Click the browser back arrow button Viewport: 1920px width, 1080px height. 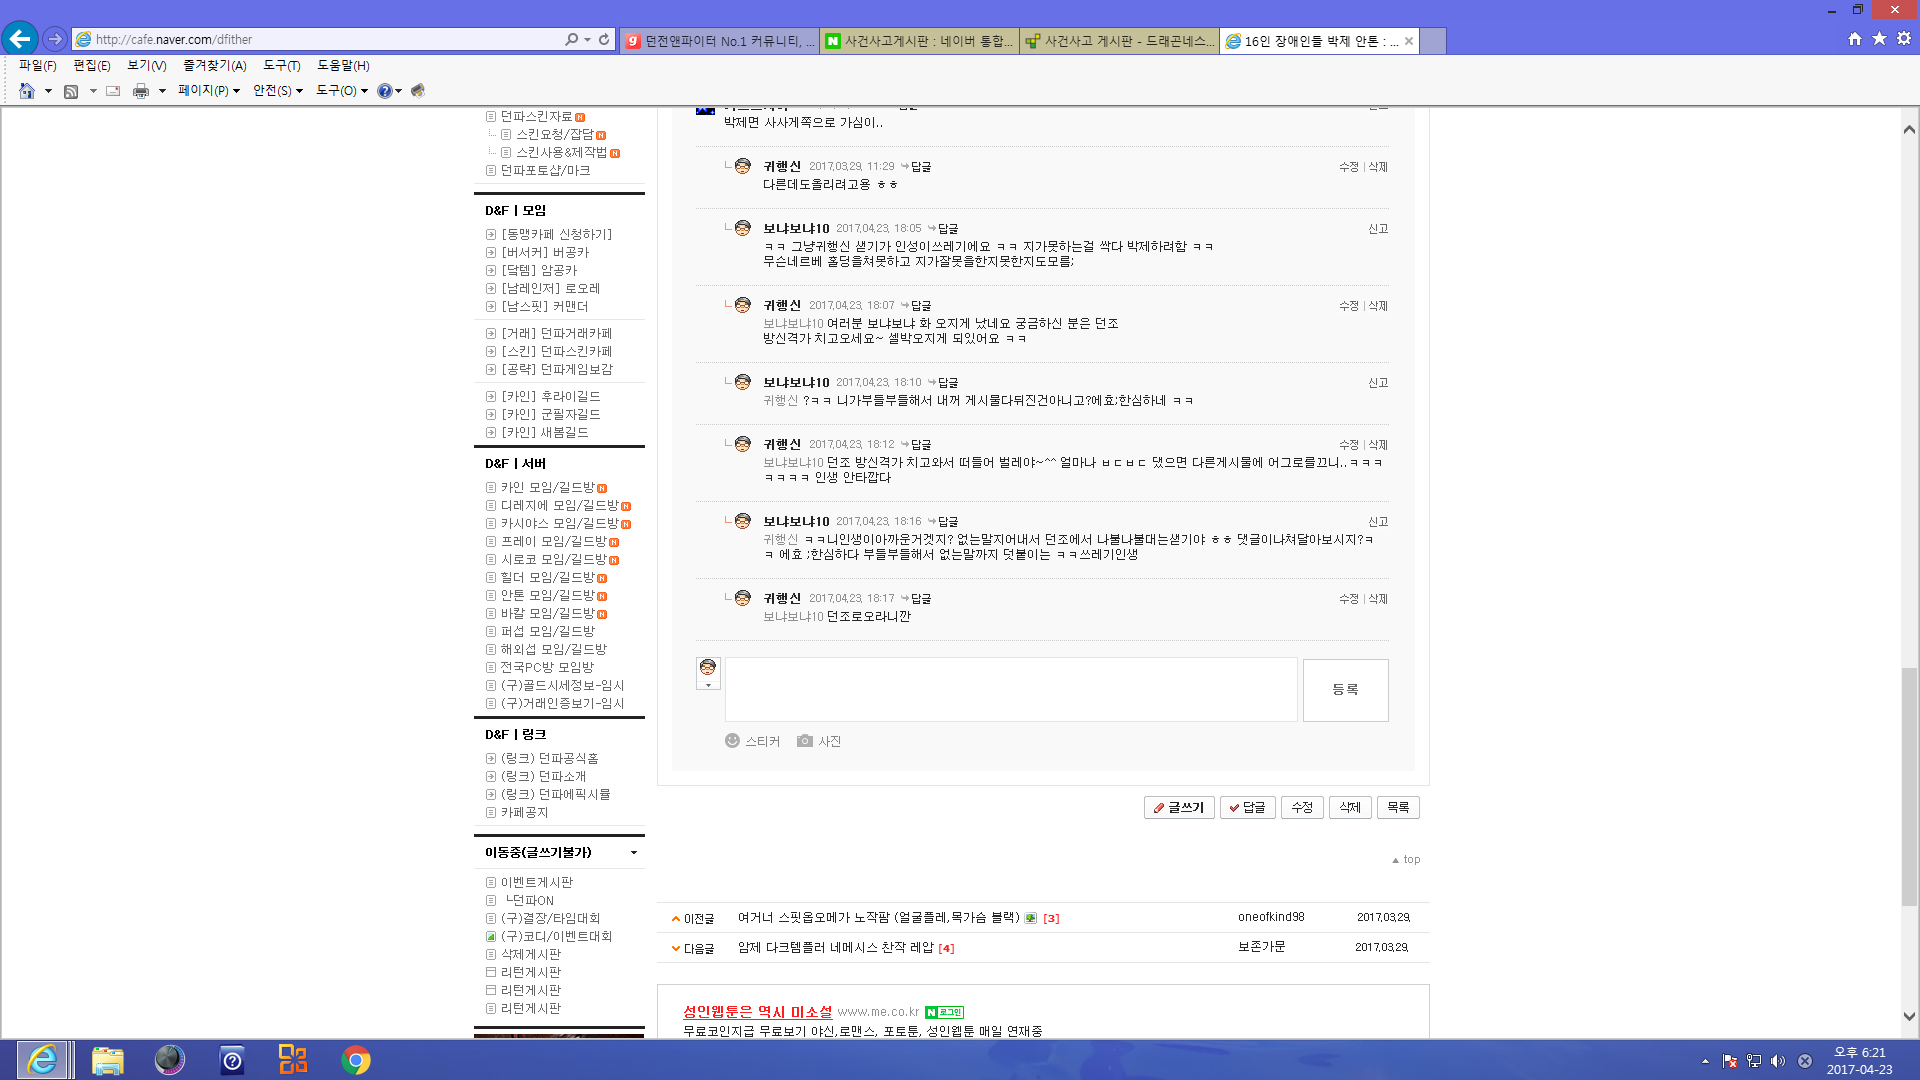pos(20,39)
